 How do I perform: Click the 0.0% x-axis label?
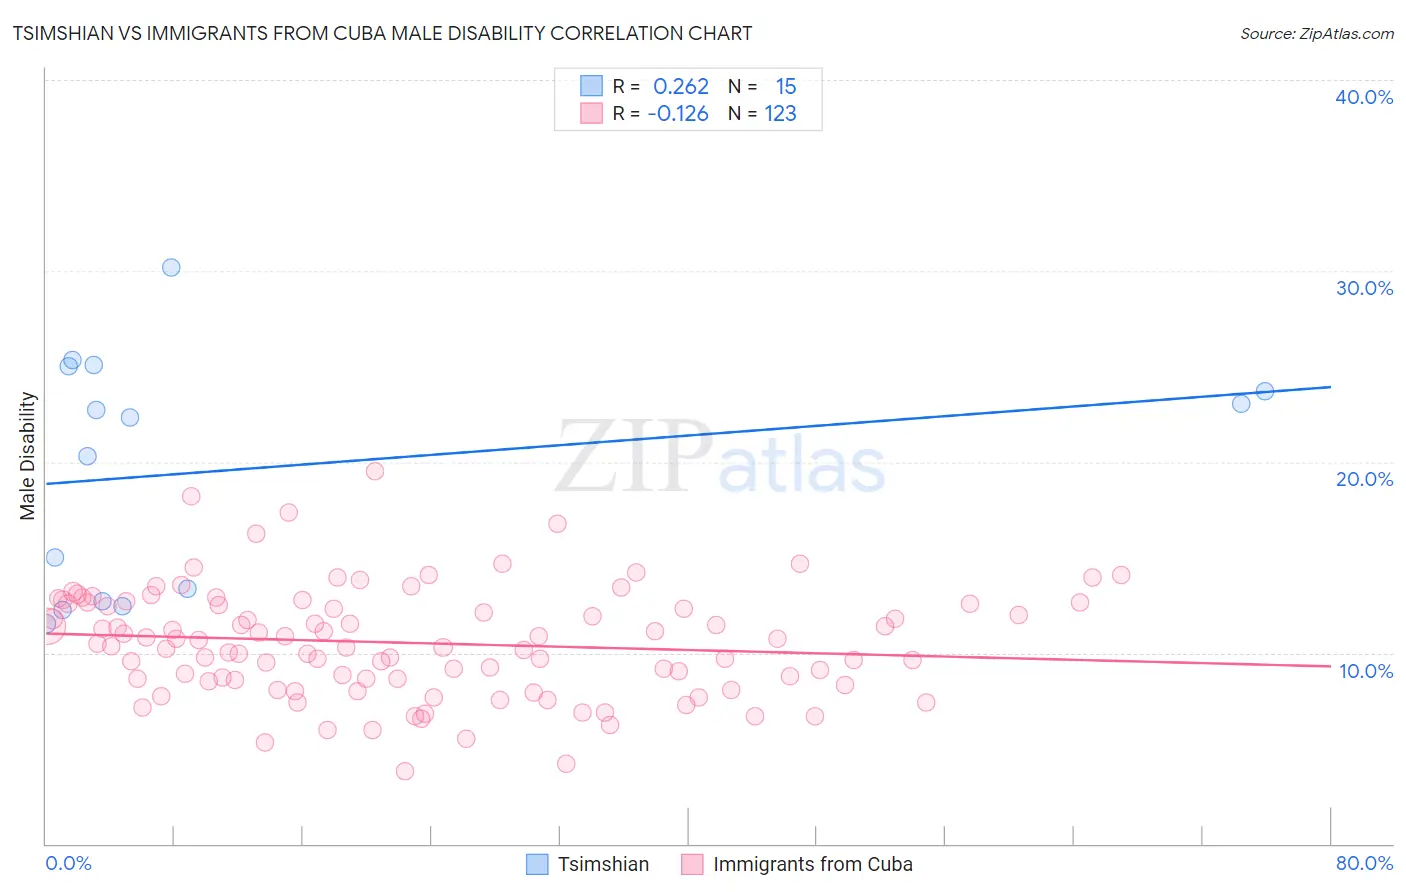68,863
